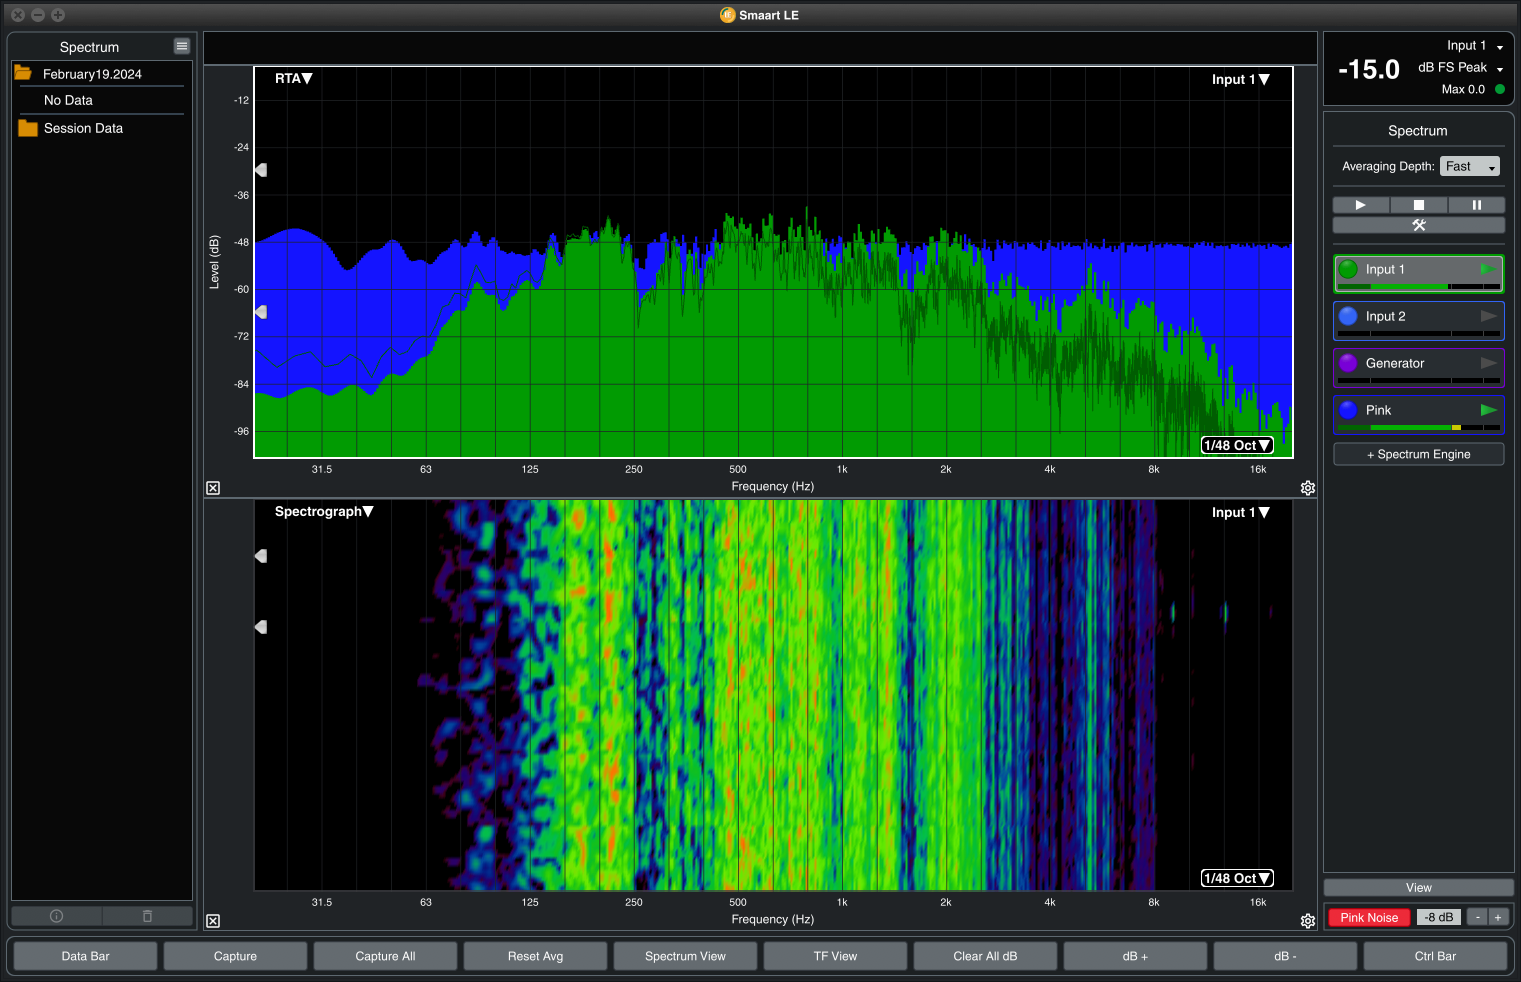Click the Capture All button
The width and height of the screenshot is (1521, 982).
tap(385, 956)
